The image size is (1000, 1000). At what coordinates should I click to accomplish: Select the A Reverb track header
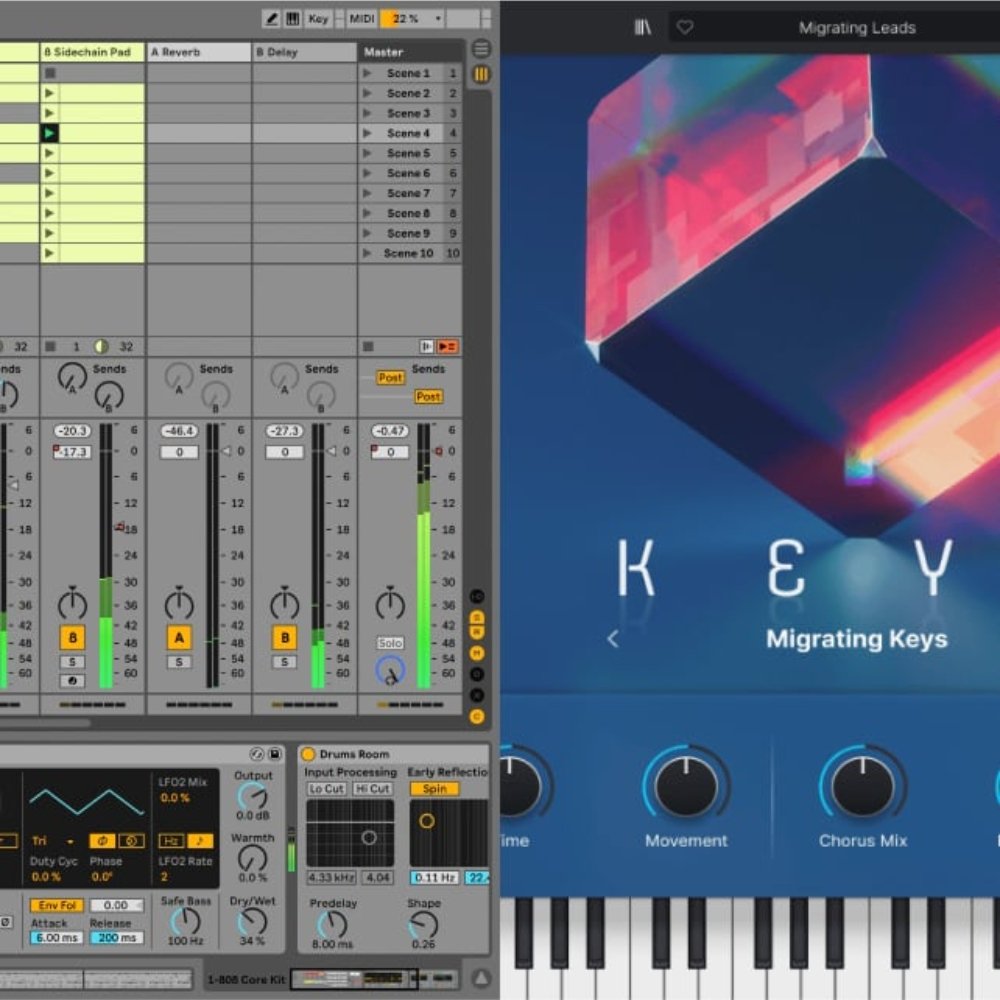[x=198, y=52]
